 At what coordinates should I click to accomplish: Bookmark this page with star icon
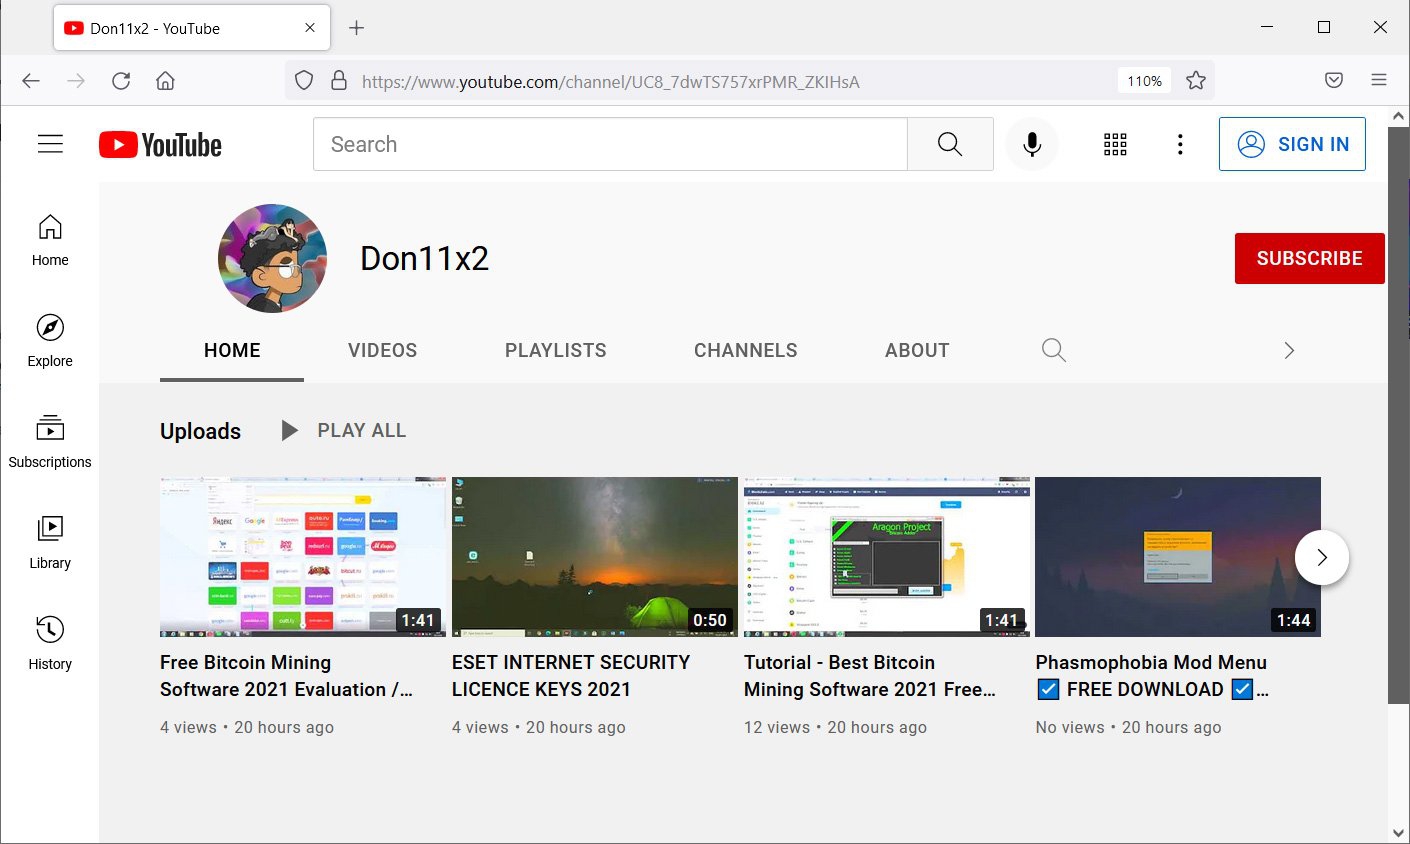pyautogui.click(x=1195, y=81)
